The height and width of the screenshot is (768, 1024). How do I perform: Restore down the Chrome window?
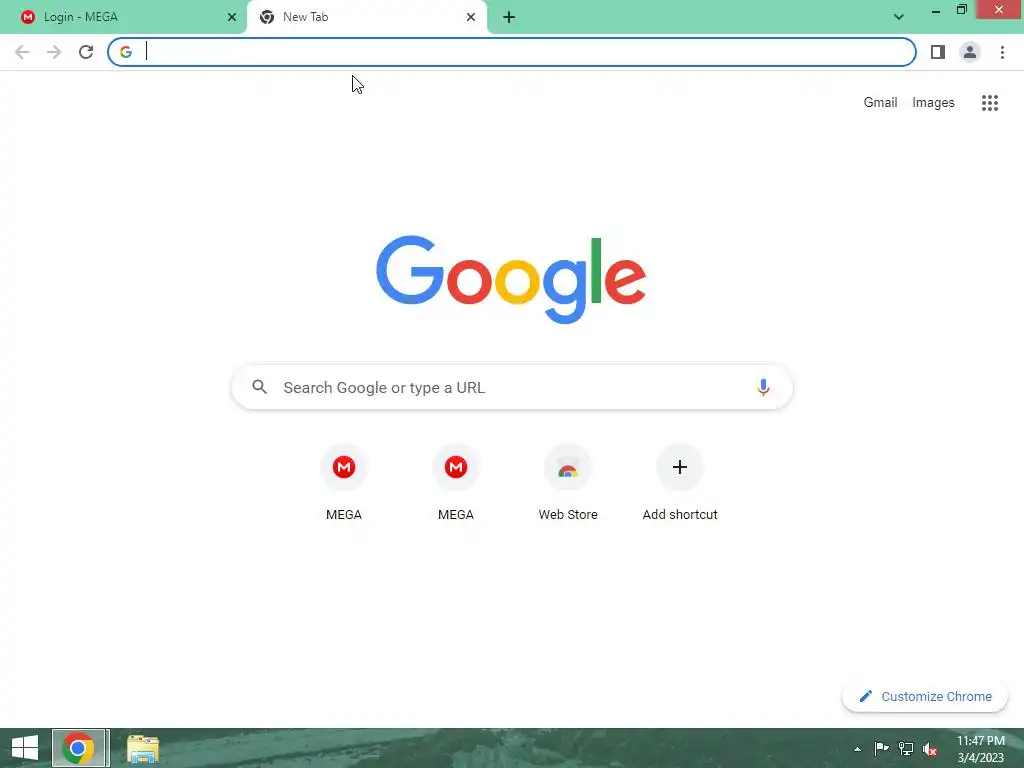962,10
